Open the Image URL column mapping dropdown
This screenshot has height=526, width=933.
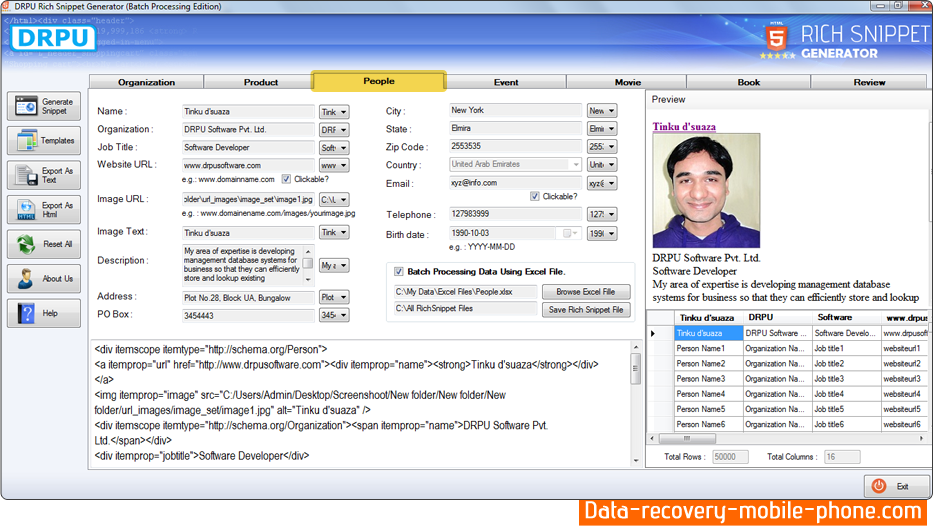pos(334,200)
